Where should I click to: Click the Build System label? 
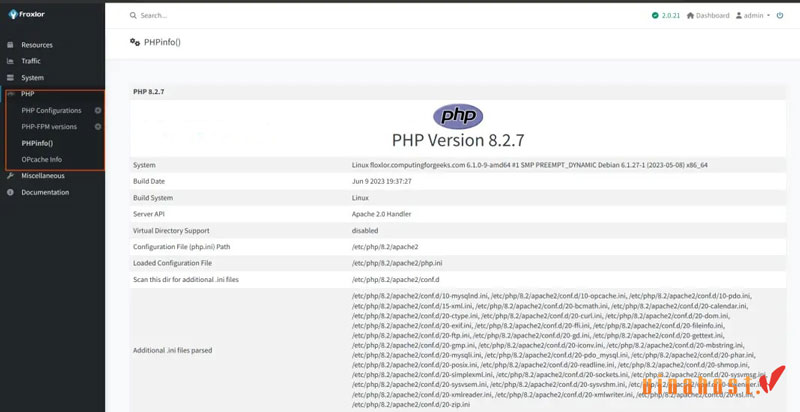click(153, 198)
